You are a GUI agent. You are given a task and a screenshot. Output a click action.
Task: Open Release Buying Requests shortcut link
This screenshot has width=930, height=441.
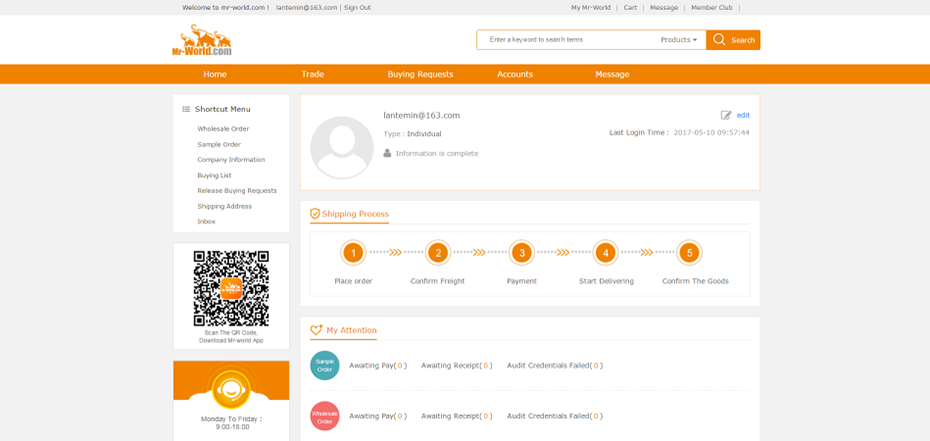click(237, 190)
